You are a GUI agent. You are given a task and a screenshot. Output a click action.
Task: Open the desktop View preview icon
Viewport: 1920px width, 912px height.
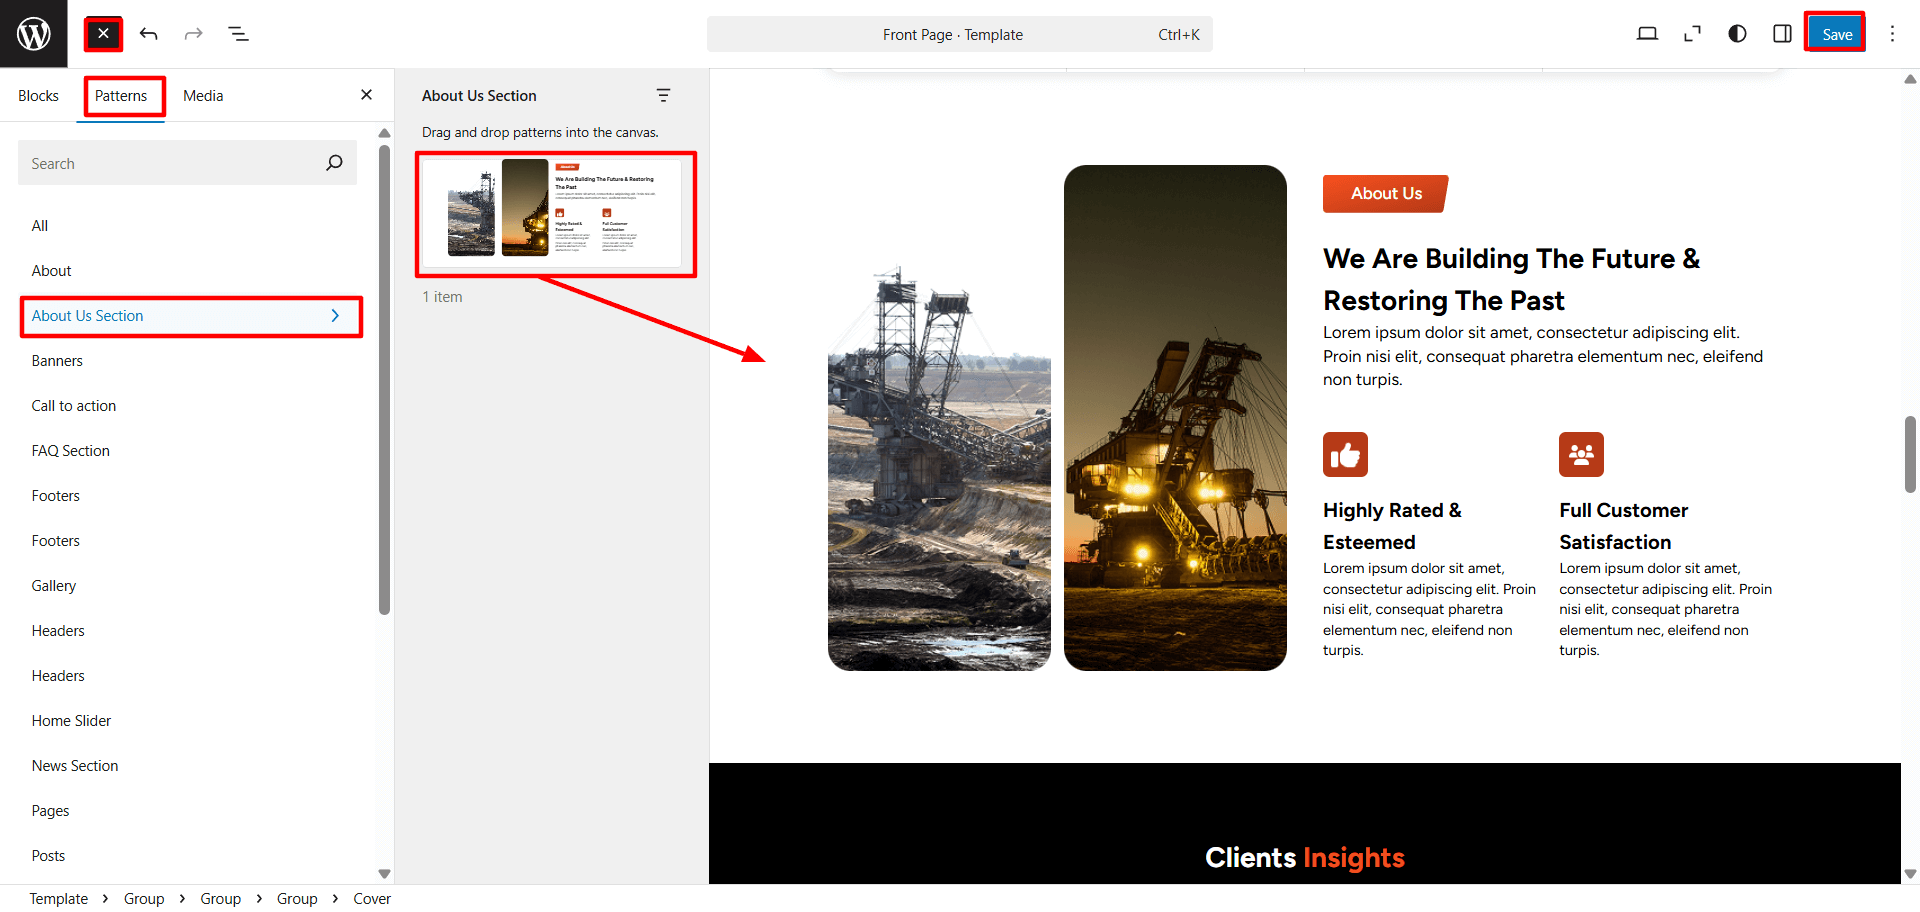click(x=1647, y=34)
